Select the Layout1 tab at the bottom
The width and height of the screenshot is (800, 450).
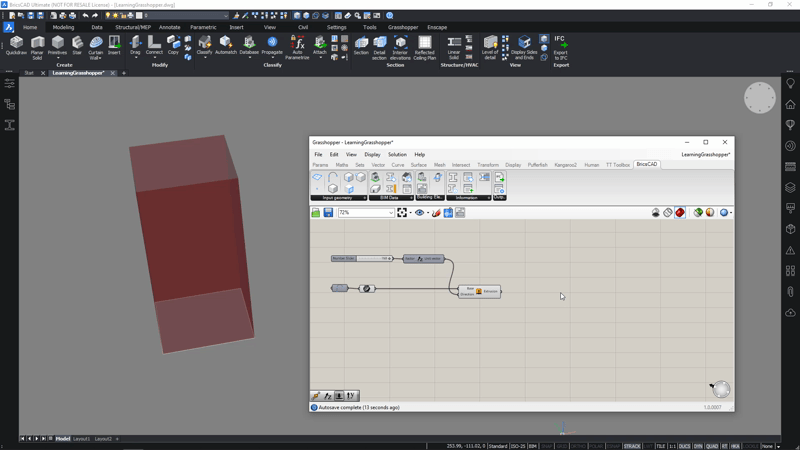coord(81,439)
